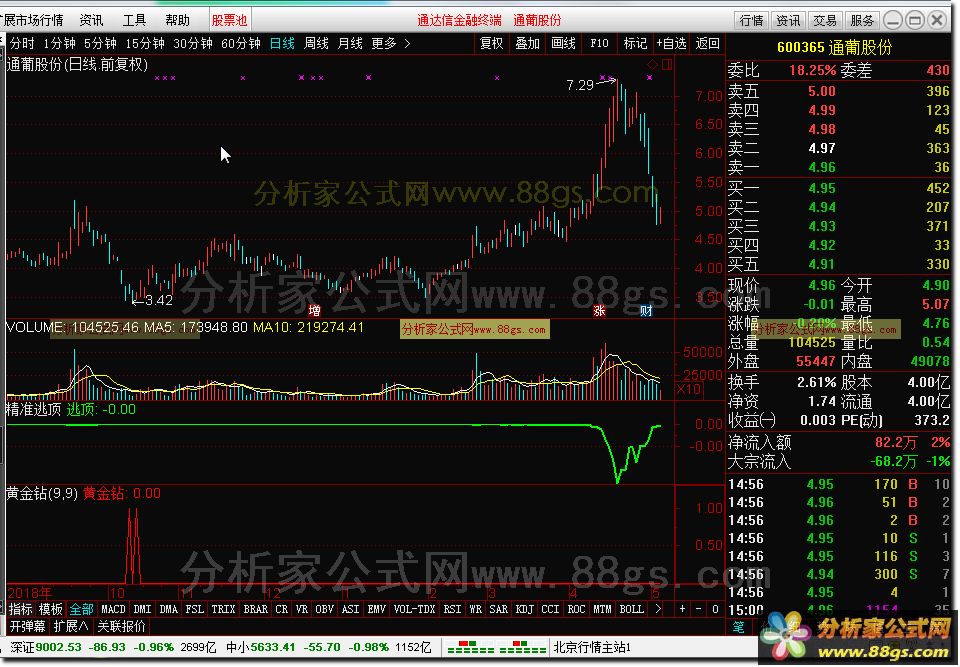Select 日线 daily period
This screenshot has width=960, height=667.
pos(282,43)
